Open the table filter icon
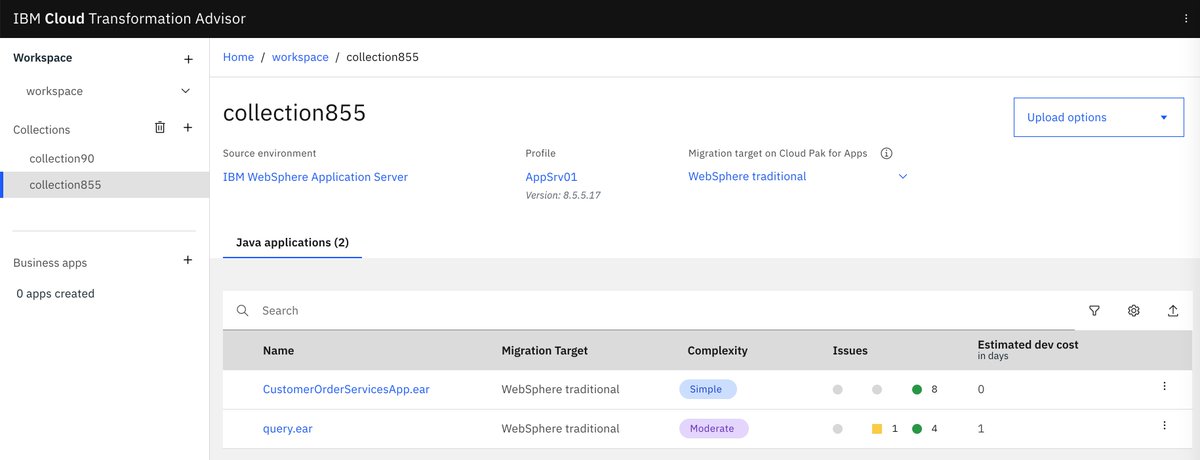This screenshot has height=460, width=1200. [x=1094, y=311]
